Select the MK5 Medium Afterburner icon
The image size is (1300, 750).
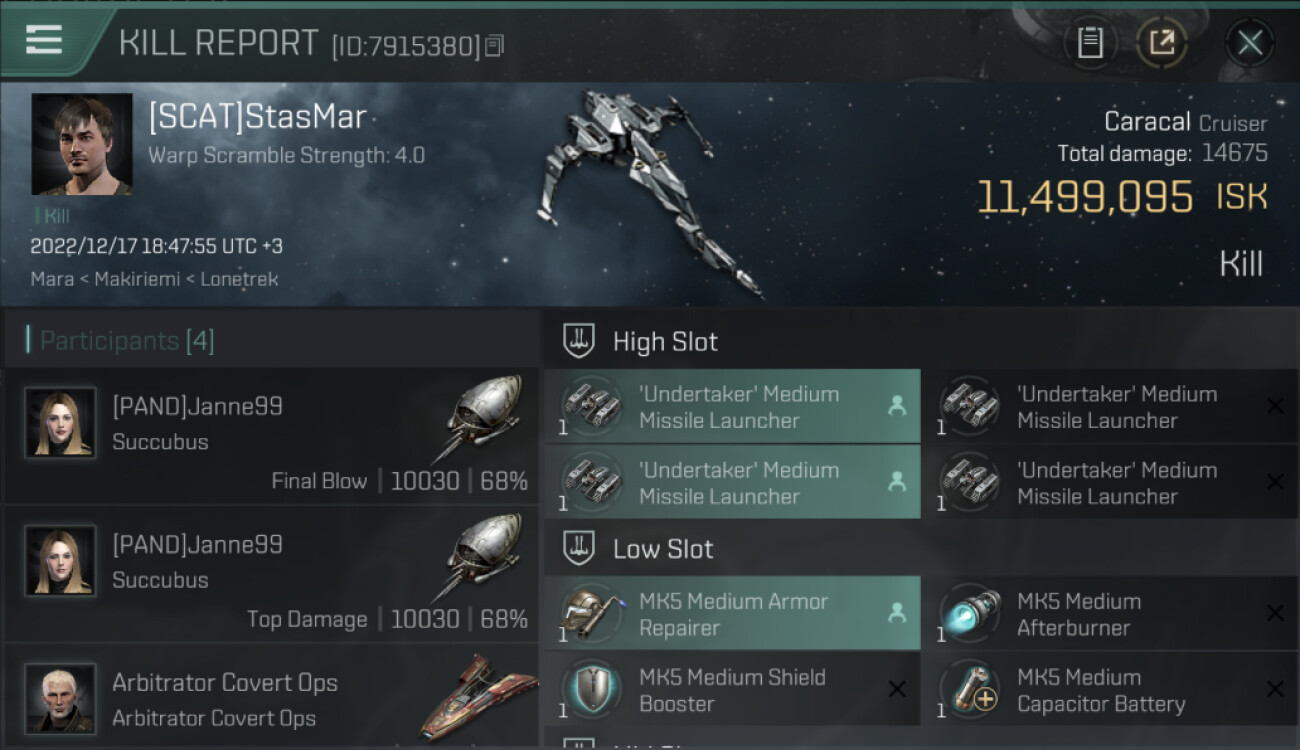[x=970, y=613]
